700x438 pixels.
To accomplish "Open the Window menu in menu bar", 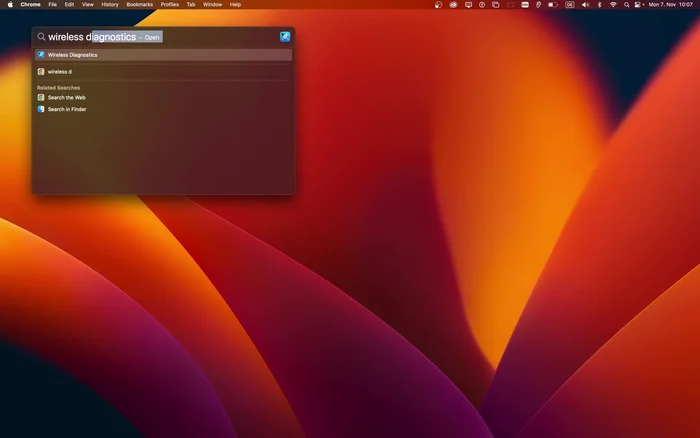I will (212, 5).
